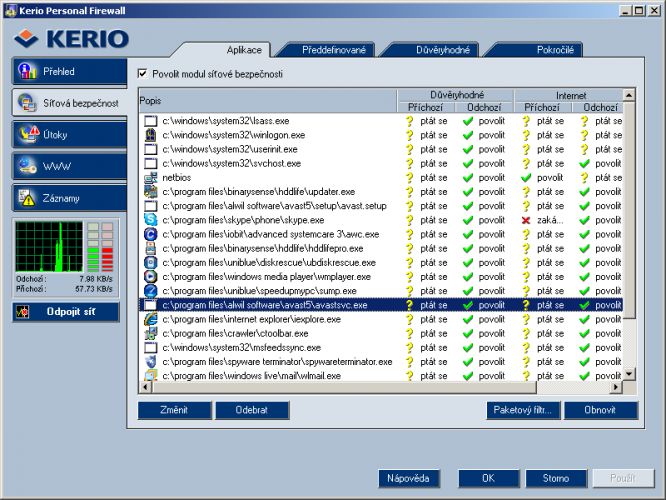Click the Internet Odchozí column header
The width and height of the screenshot is (666, 500).
point(598,107)
